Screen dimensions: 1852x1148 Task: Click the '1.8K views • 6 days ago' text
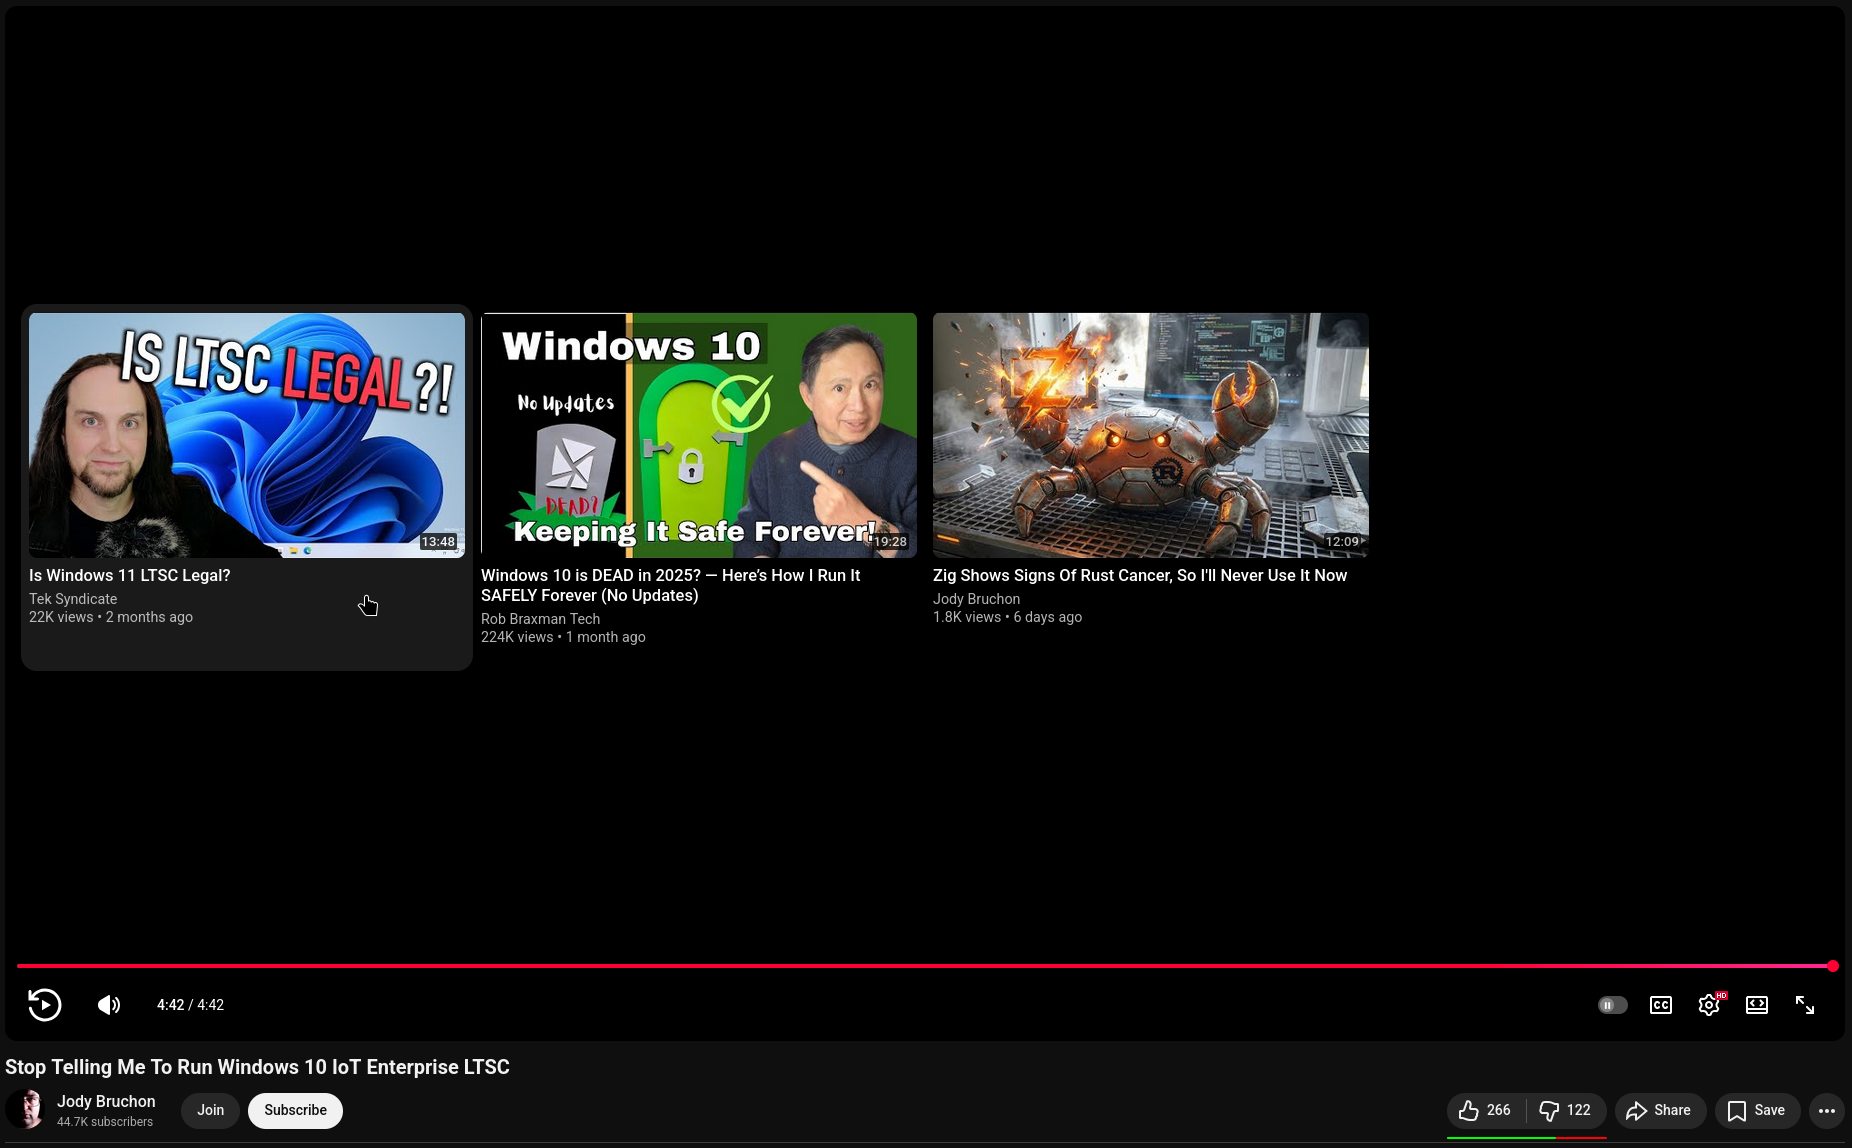1007,617
